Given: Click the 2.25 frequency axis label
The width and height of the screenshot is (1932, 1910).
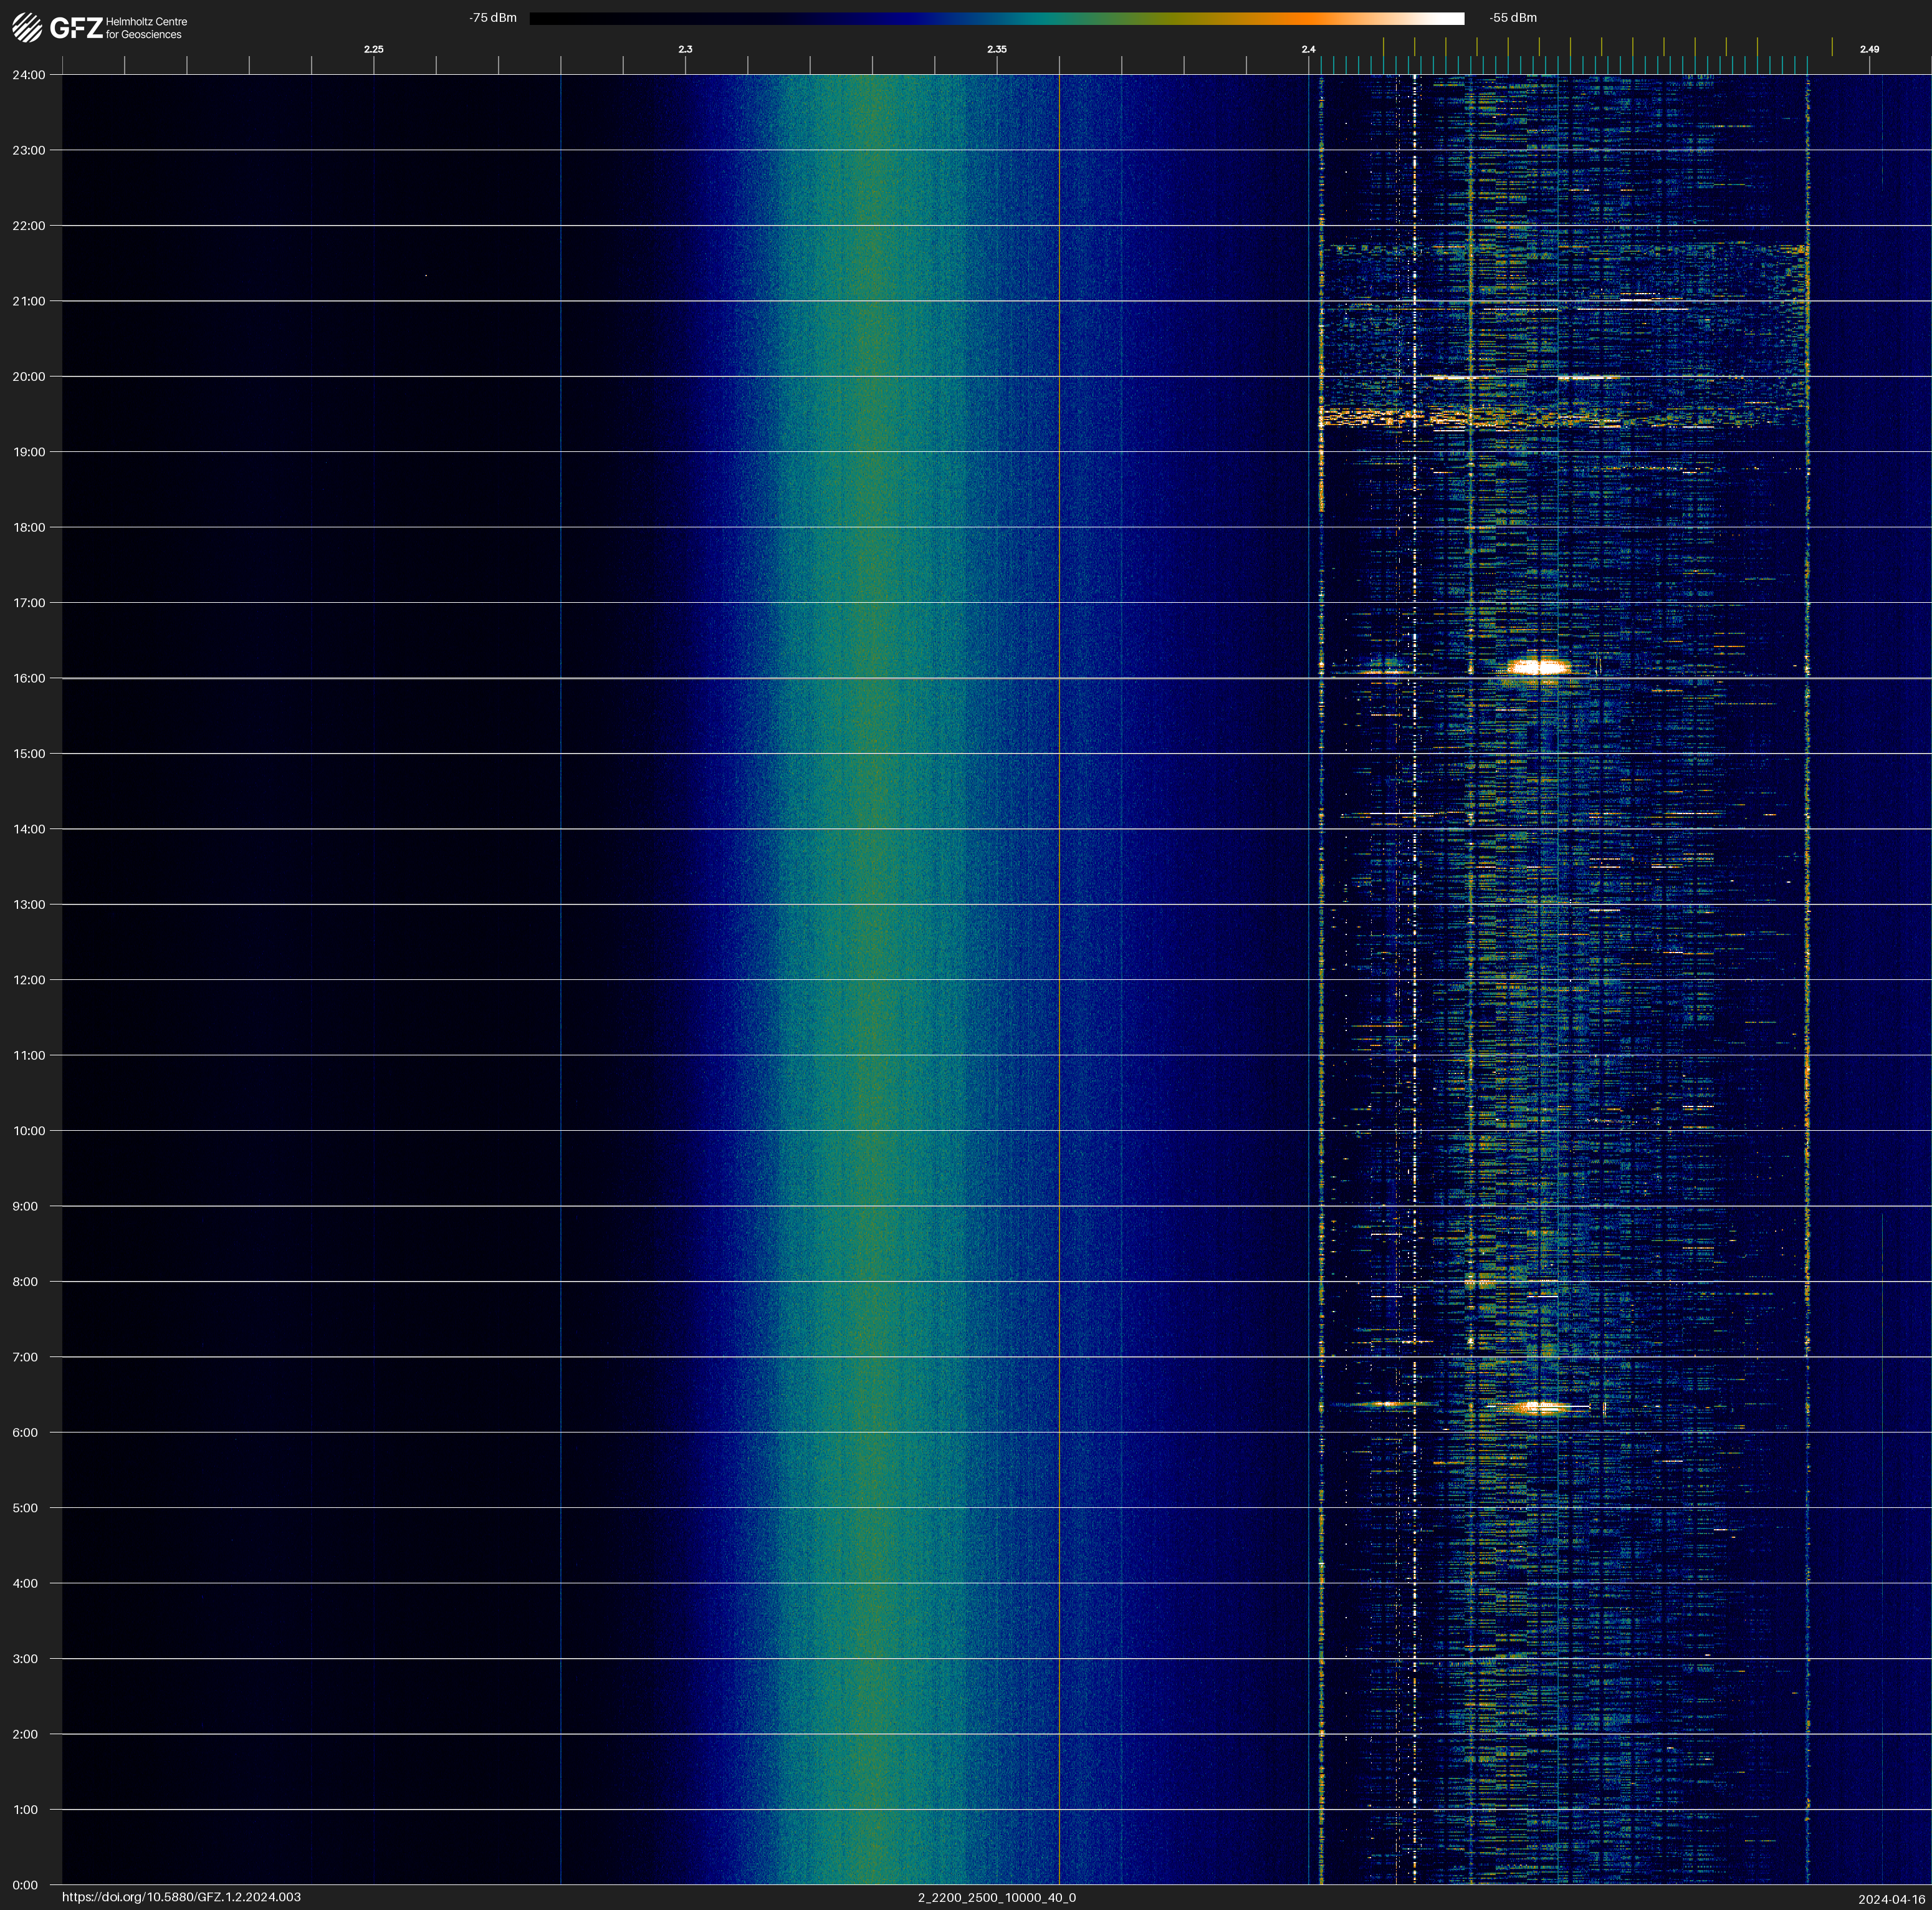Looking at the screenshot, I should (x=373, y=49).
